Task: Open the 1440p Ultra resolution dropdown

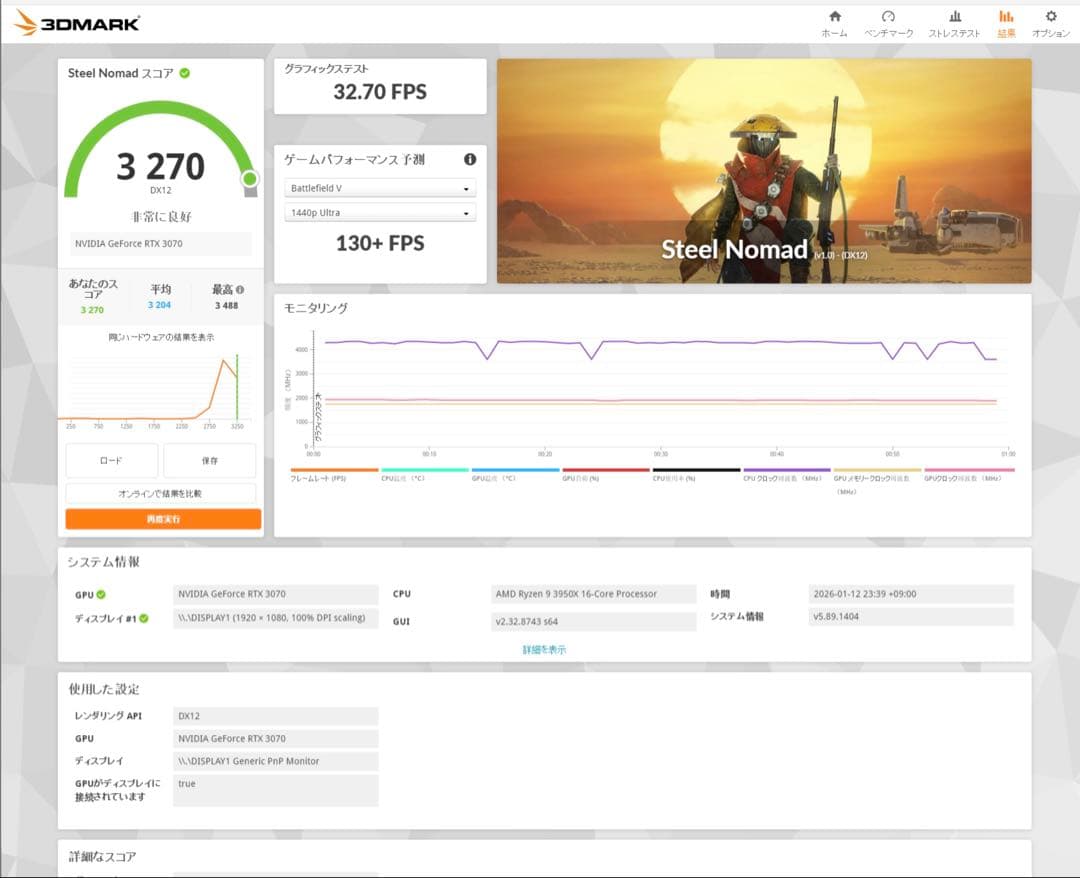Action: click(x=380, y=213)
